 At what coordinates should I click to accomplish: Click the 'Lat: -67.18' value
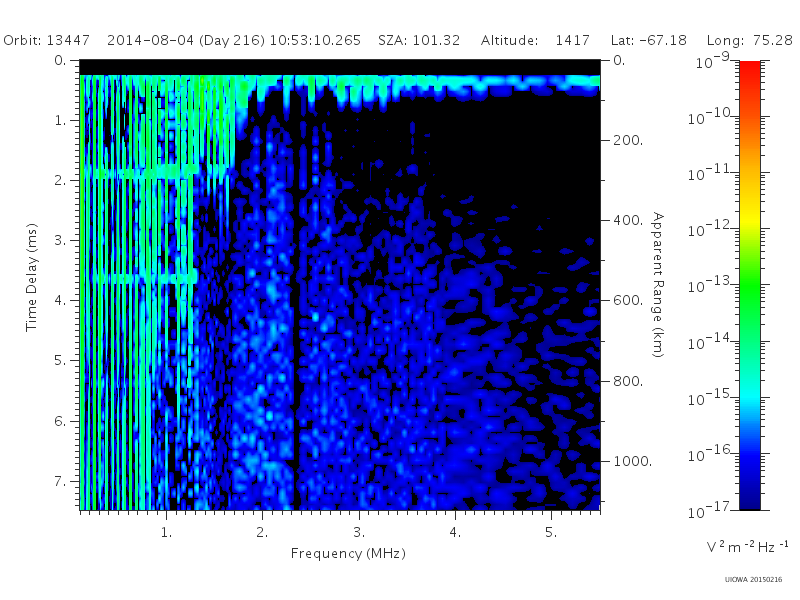point(648,40)
